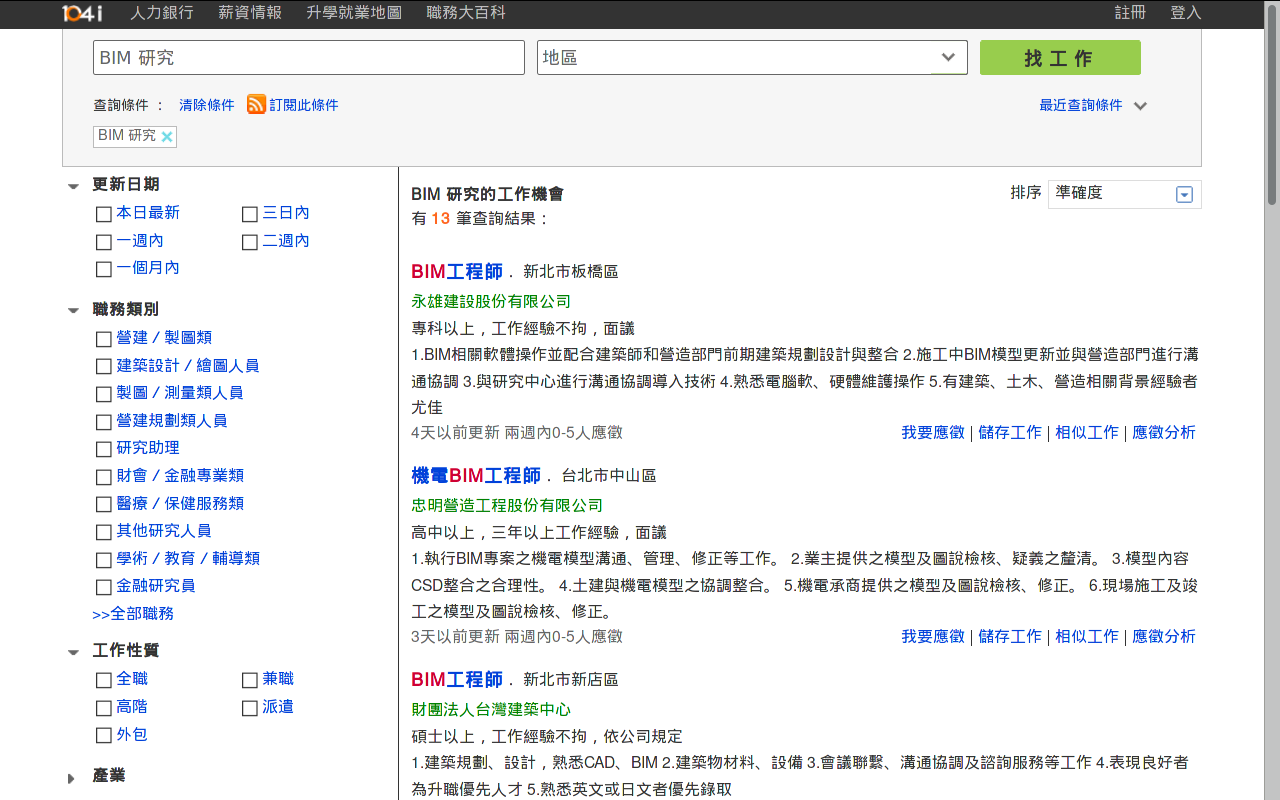Image resolution: width=1280 pixels, height=800 pixels.
Task: Check the 一週內 checkbox
Action: point(104,242)
